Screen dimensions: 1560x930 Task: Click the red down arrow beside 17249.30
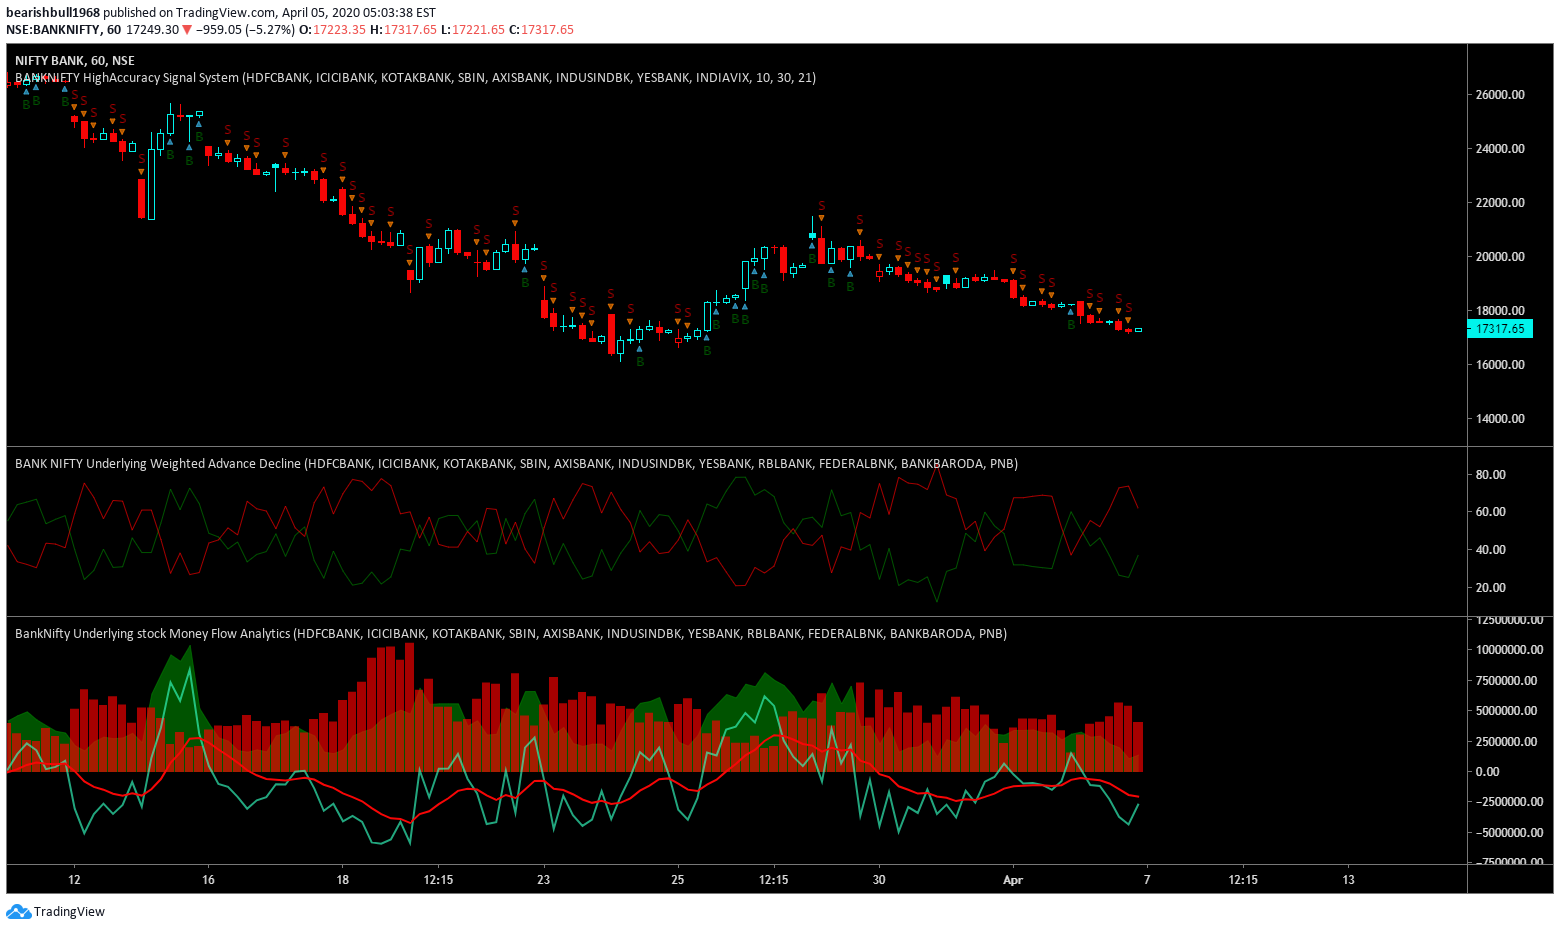pos(187,30)
